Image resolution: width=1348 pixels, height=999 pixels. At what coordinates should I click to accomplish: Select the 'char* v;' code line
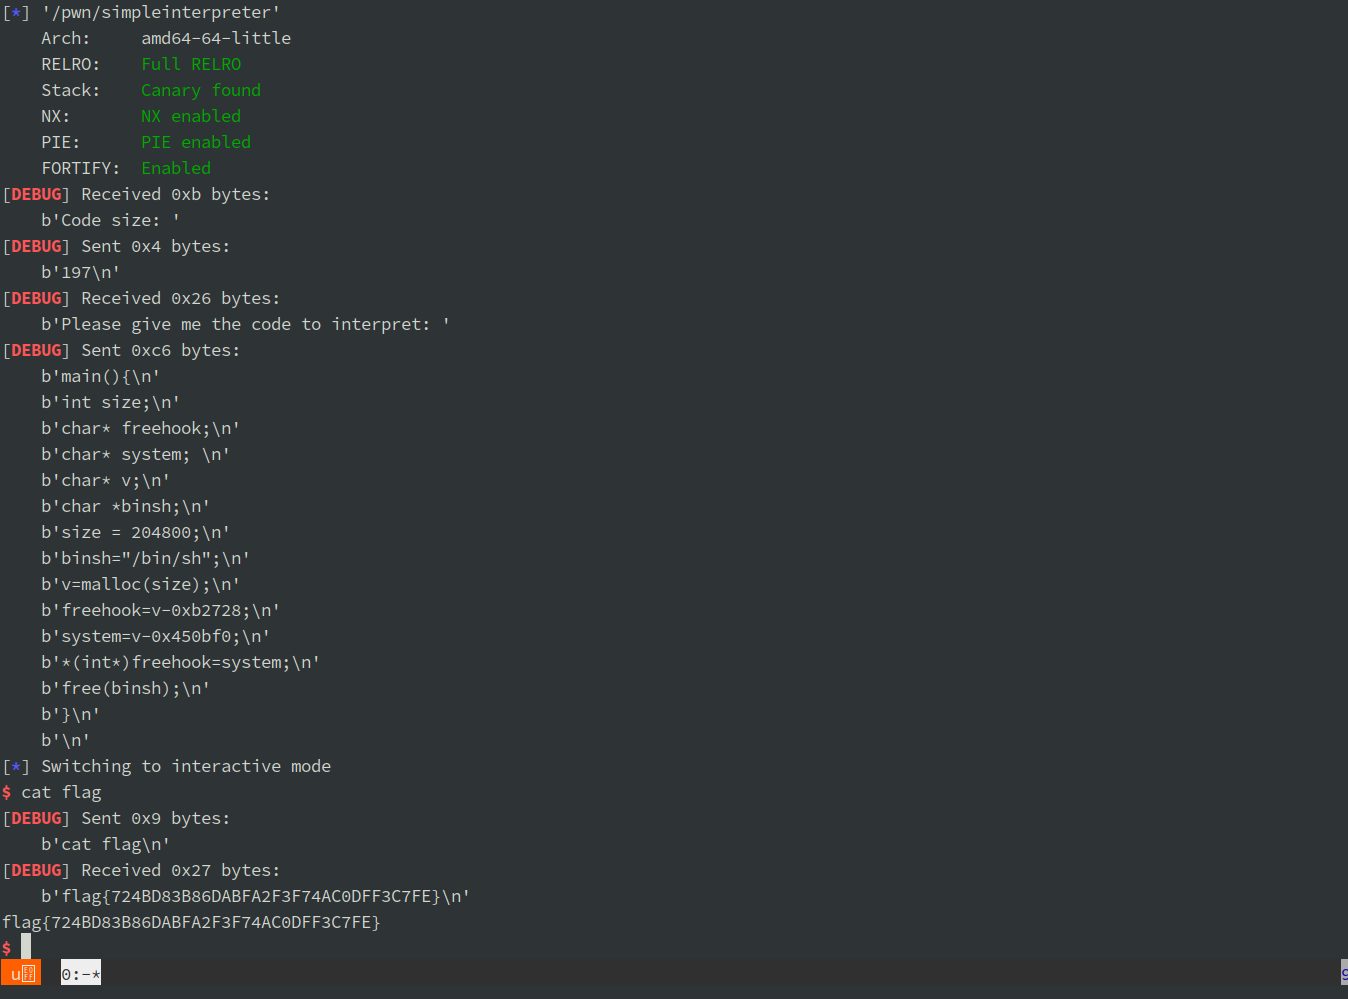click(106, 480)
